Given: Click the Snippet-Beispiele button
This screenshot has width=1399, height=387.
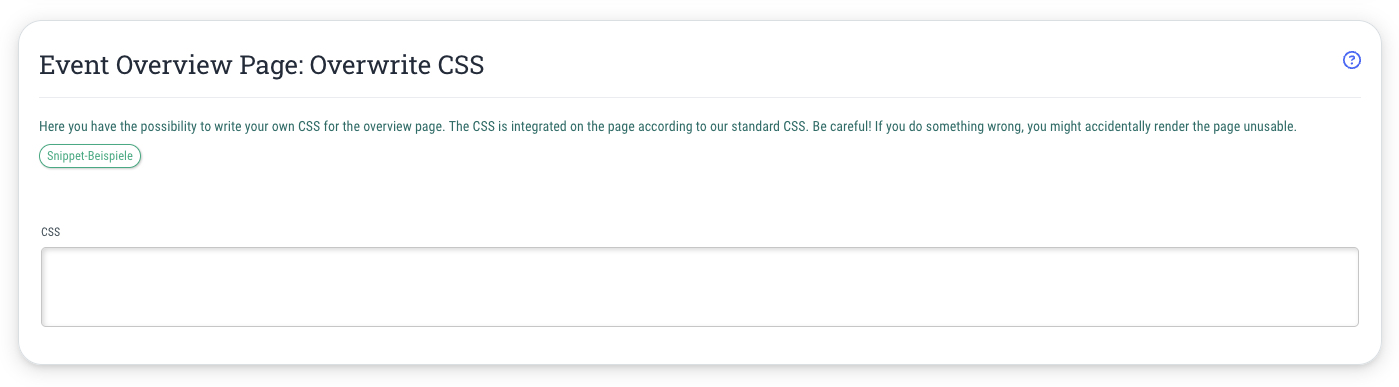Looking at the screenshot, I should pos(90,156).
